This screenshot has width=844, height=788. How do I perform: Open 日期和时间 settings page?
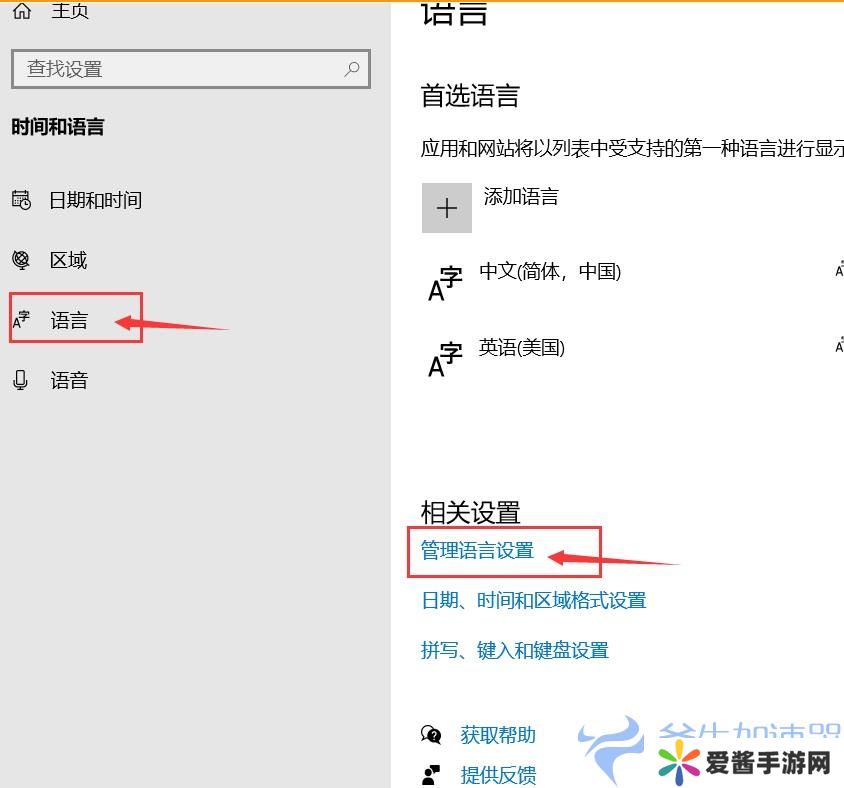[x=95, y=200]
